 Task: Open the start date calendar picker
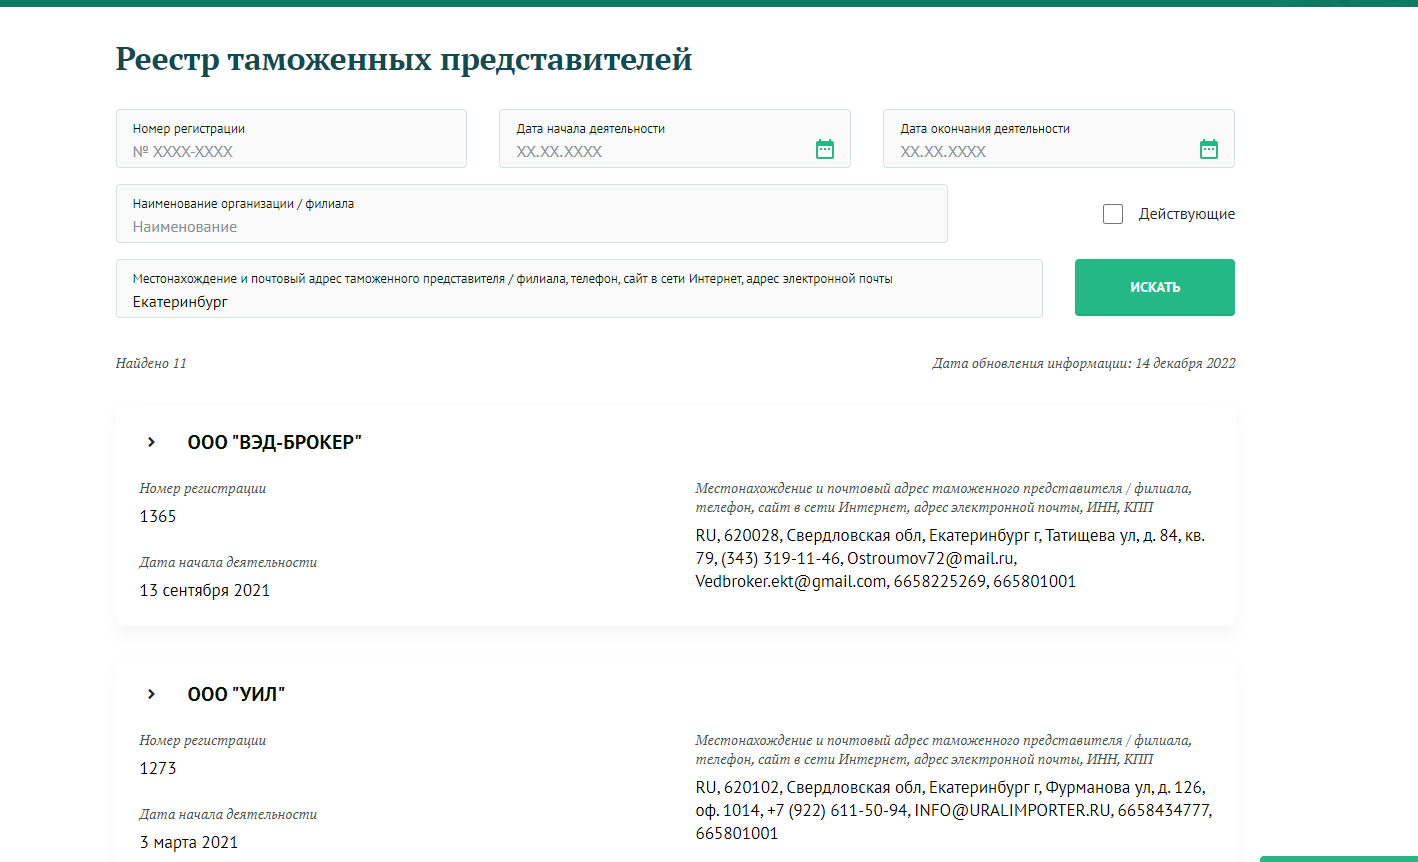tap(824, 149)
